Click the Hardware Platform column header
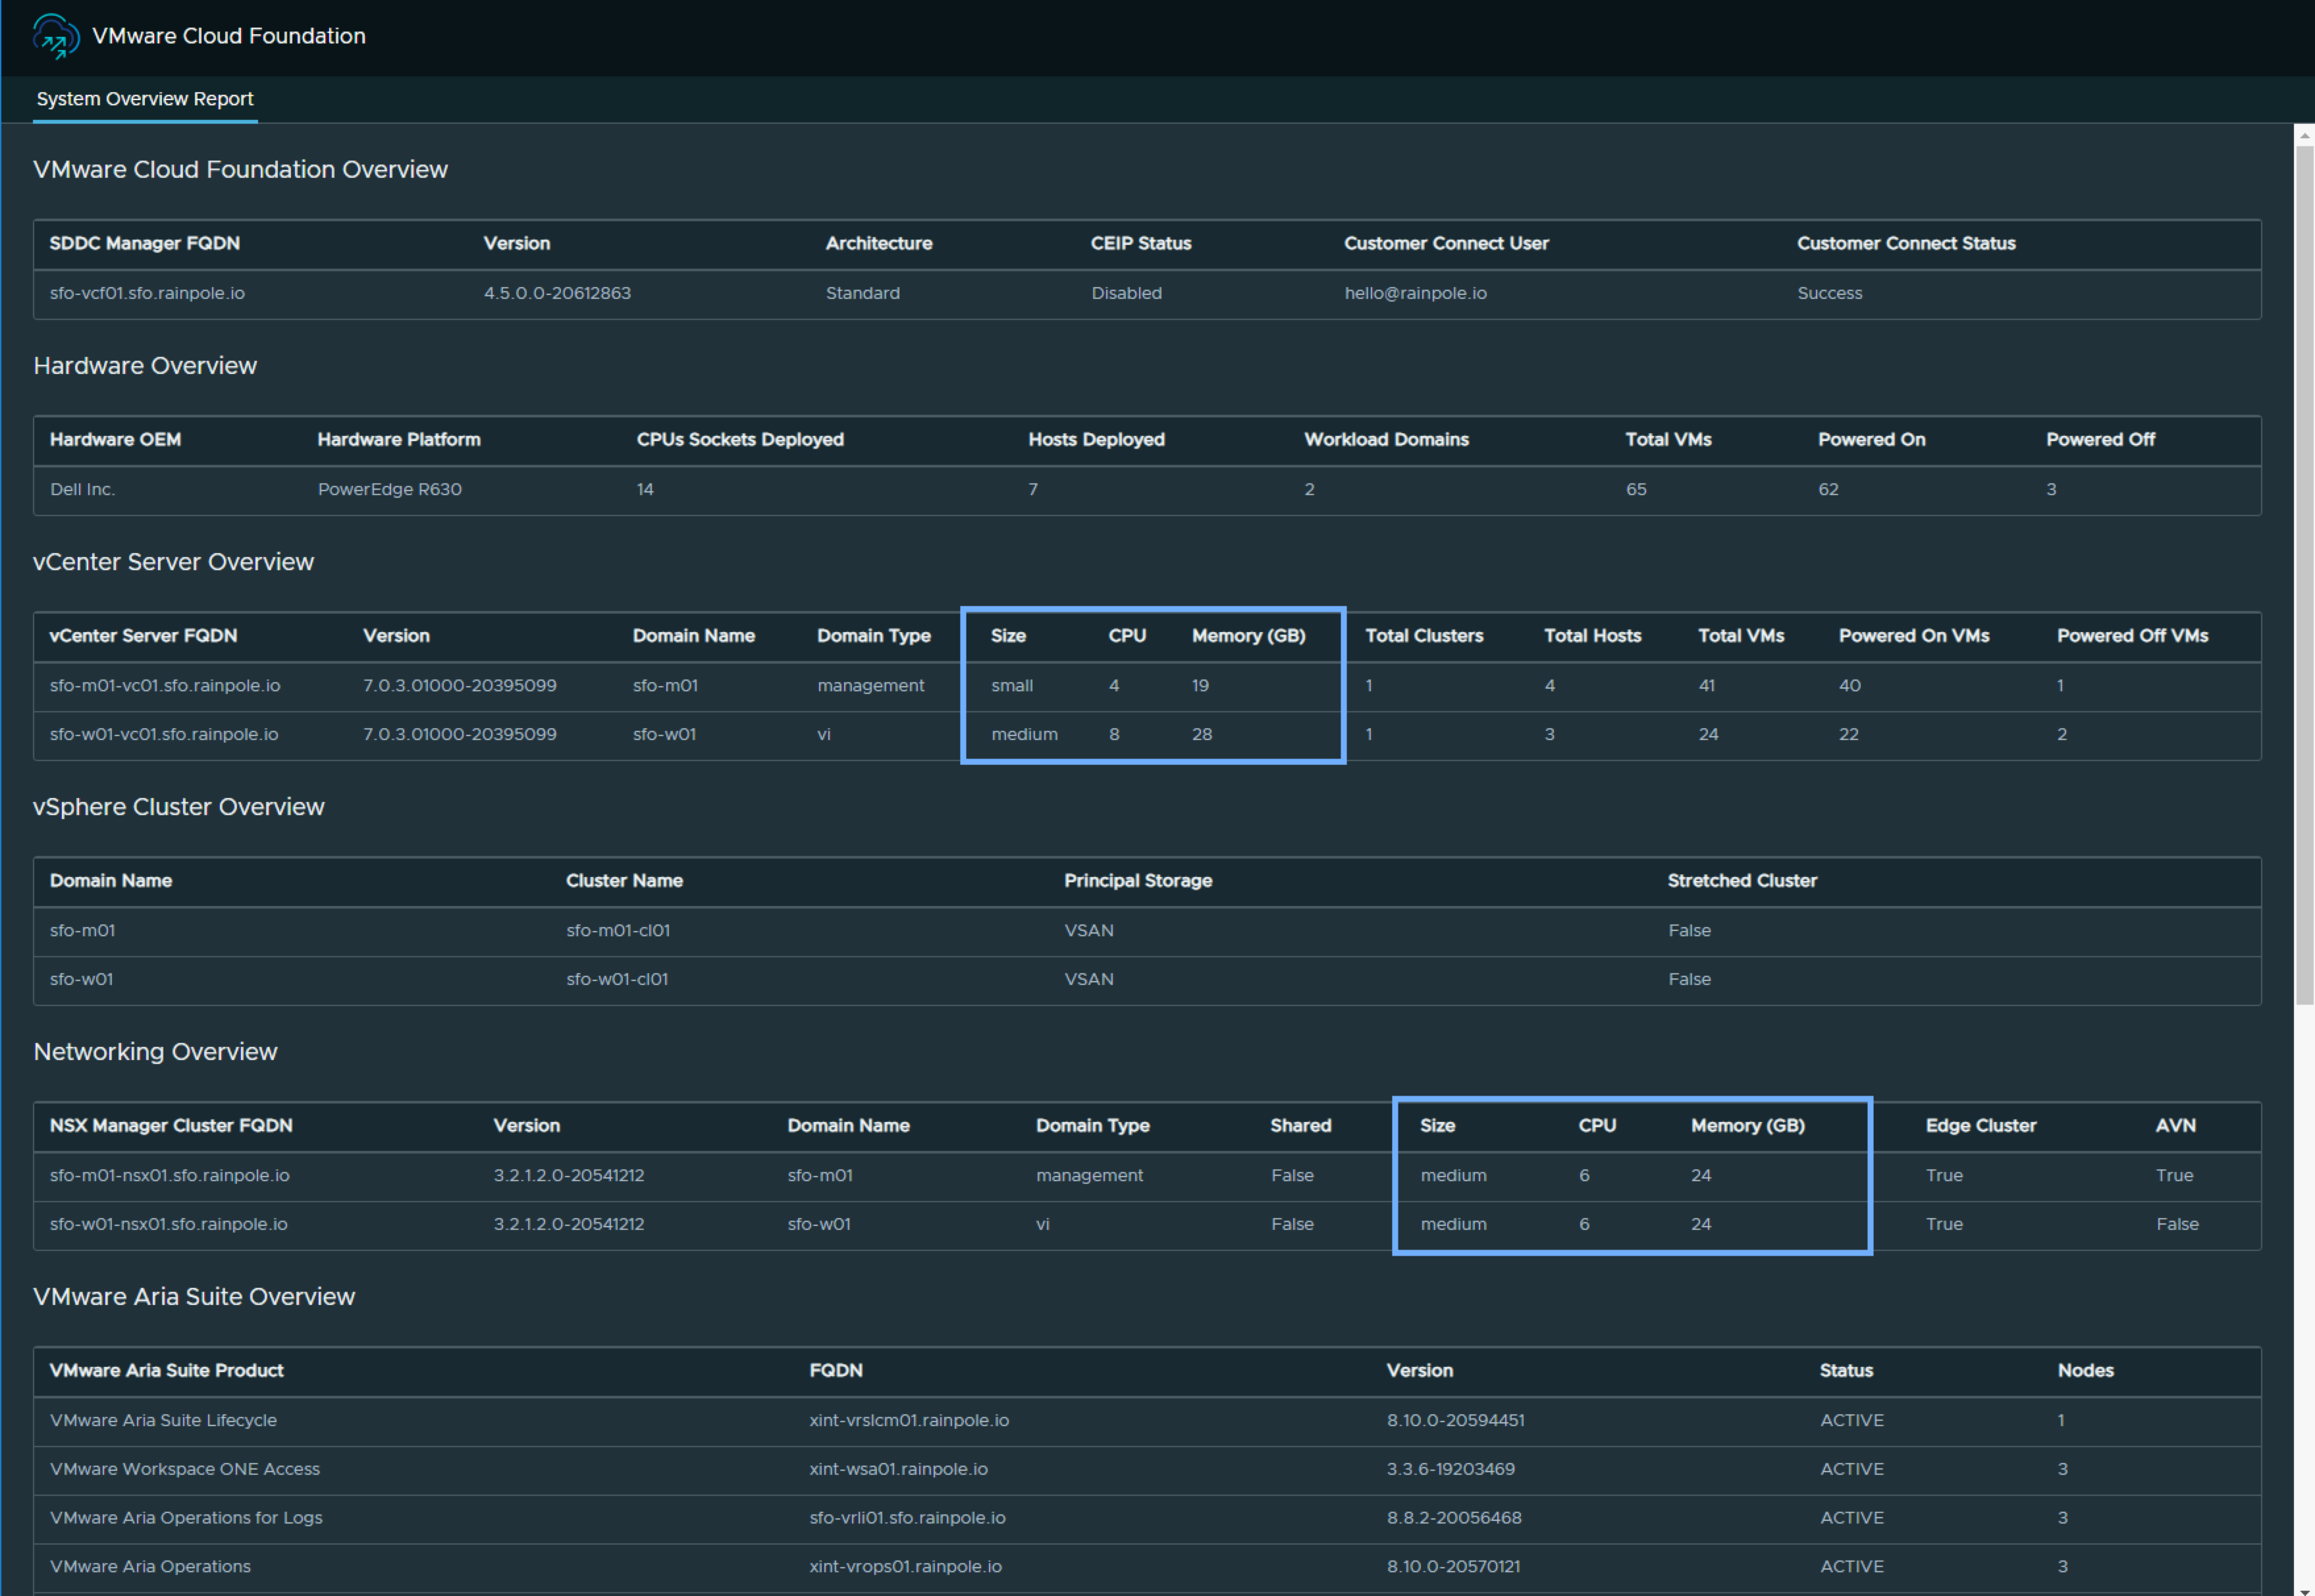The image size is (2315, 1596). tap(399, 440)
